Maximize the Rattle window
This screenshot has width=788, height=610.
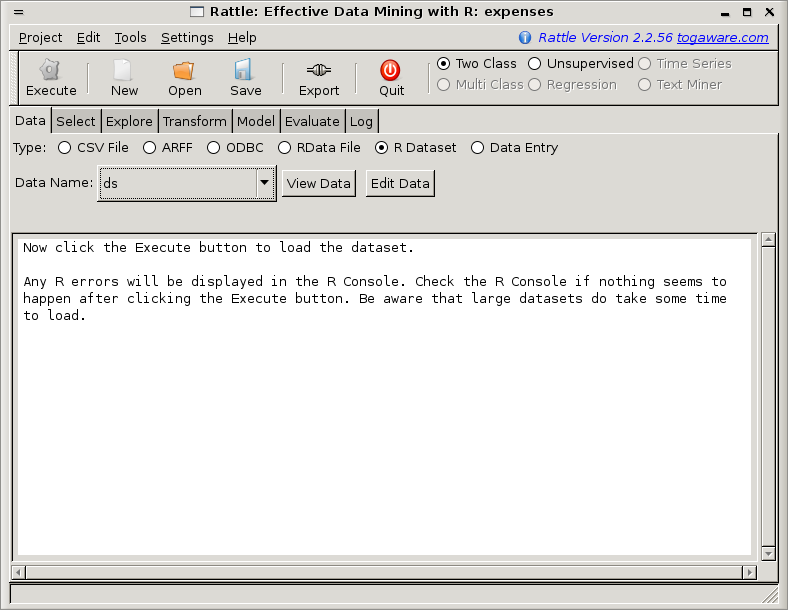pos(747,12)
